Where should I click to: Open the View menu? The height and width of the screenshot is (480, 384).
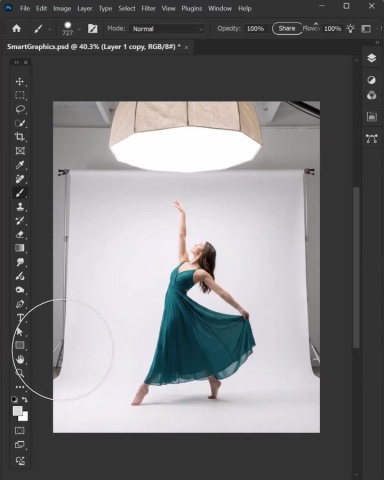click(168, 8)
